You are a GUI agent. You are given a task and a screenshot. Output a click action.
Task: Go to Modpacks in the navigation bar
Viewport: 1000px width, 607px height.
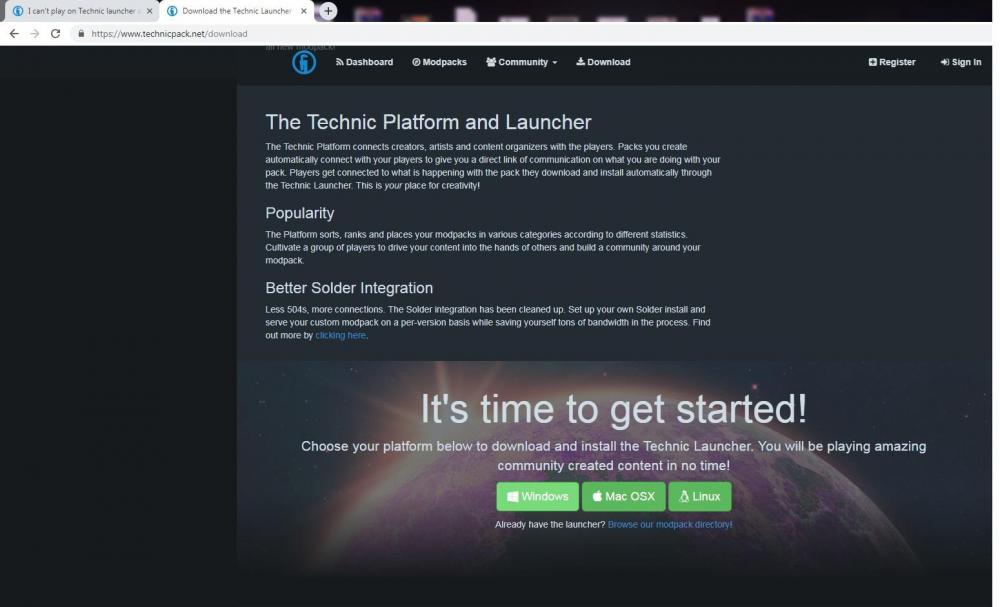(439, 62)
